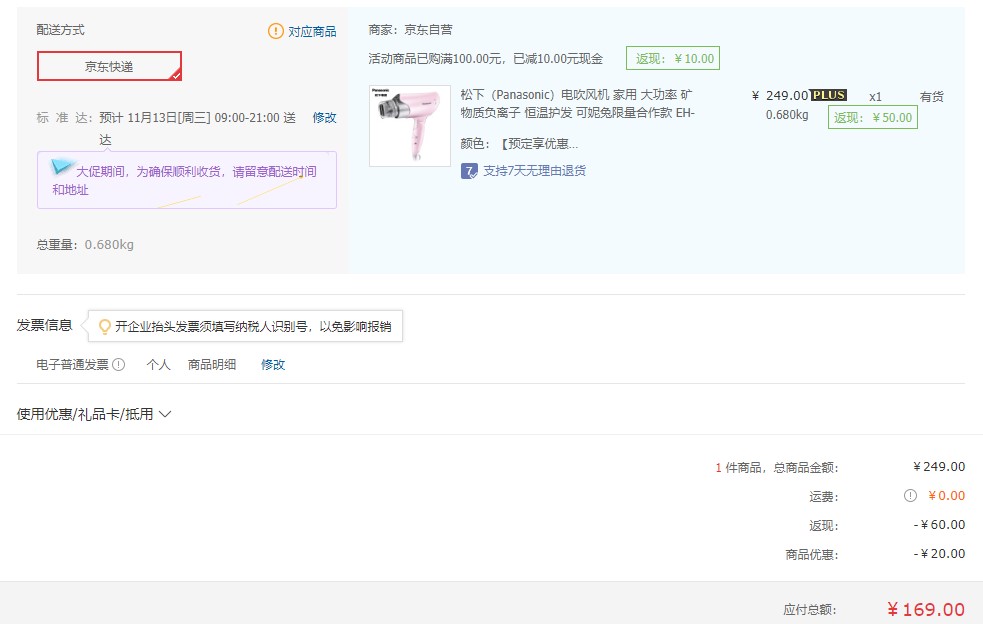This screenshot has height=624, width=983.
Task: Click the 返现 ¥50.00 tag
Action: (873, 117)
